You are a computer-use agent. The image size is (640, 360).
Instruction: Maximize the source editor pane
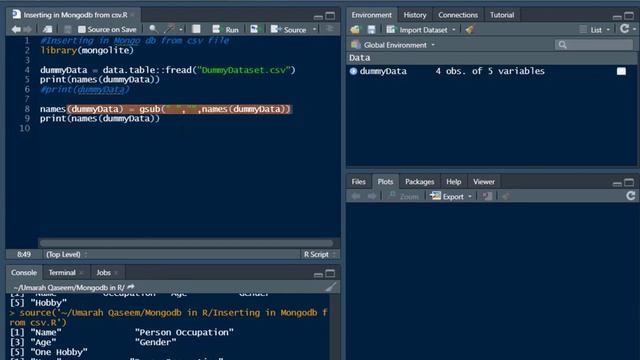(x=330, y=16)
